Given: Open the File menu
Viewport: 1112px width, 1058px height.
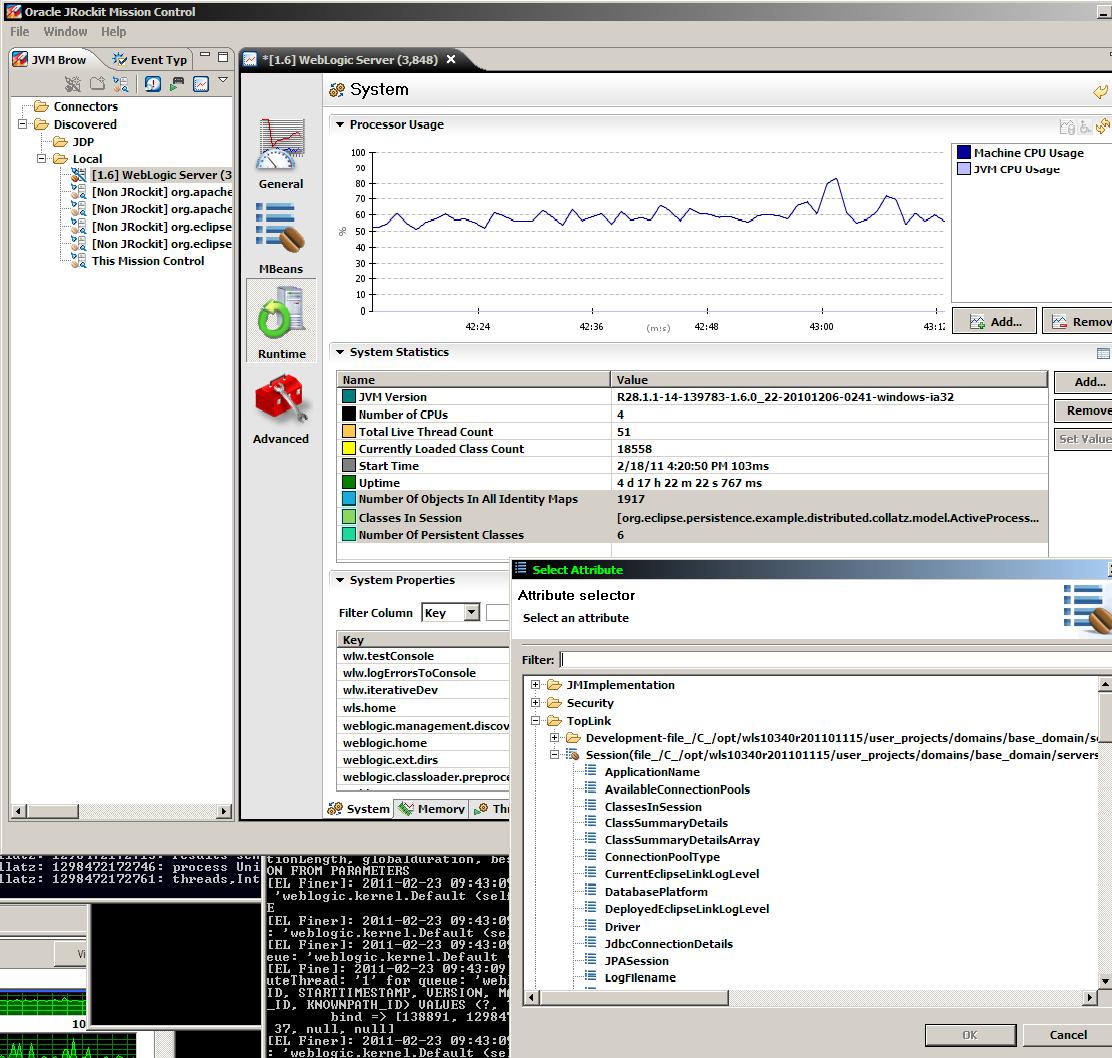Looking at the screenshot, I should coord(20,32).
